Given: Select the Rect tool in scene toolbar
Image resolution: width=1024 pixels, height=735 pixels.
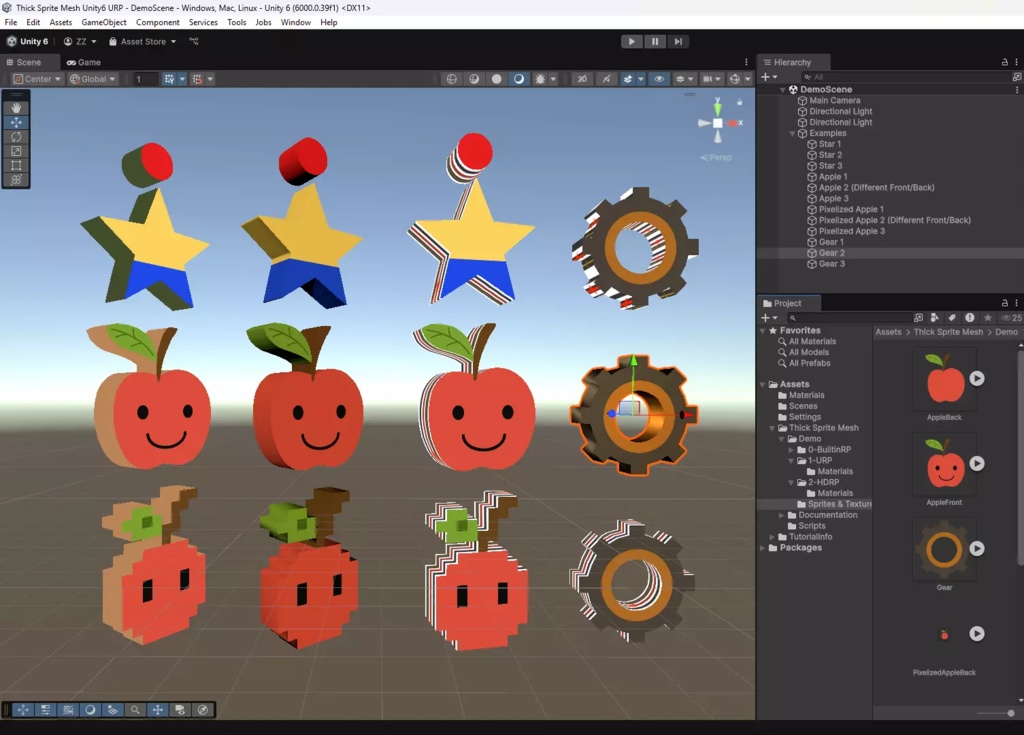Looking at the screenshot, I should click(16, 166).
